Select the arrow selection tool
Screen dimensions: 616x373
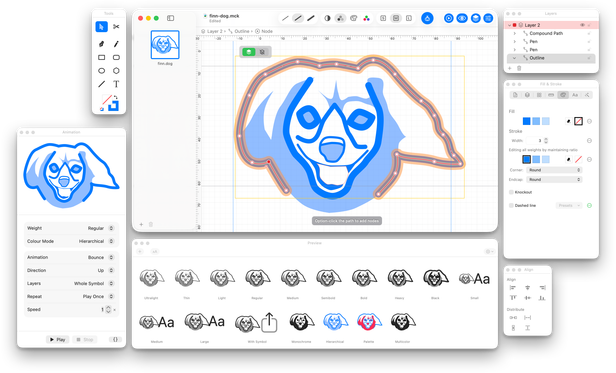(x=101, y=27)
